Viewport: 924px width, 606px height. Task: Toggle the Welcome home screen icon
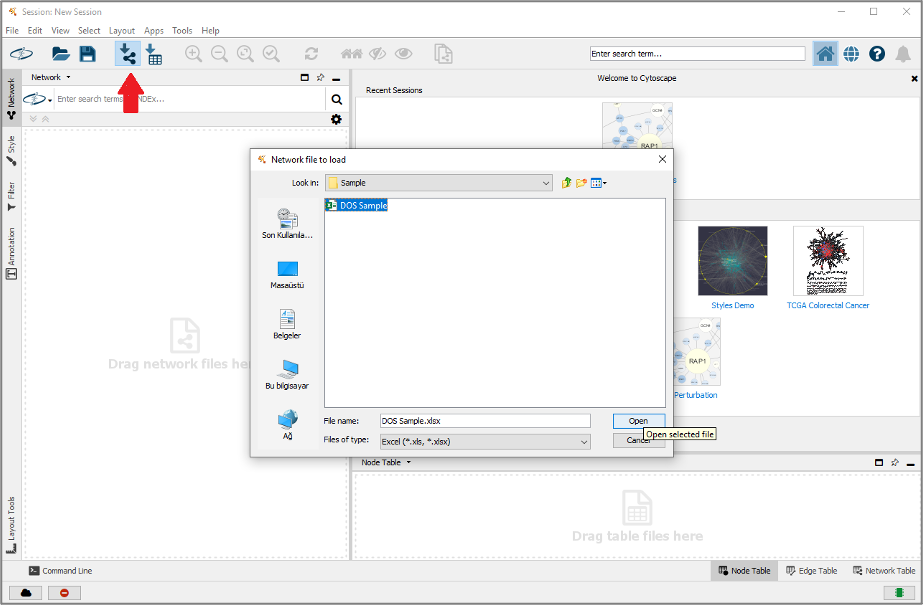(x=825, y=54)
